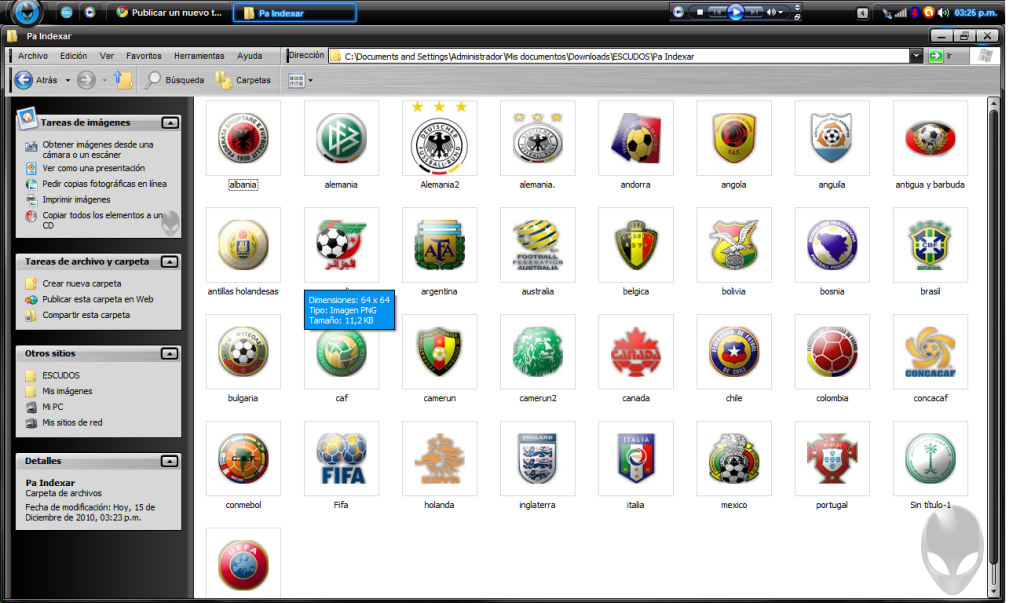
Task: Select the belgica crest thumbnail
Action: tap(635, 245)
